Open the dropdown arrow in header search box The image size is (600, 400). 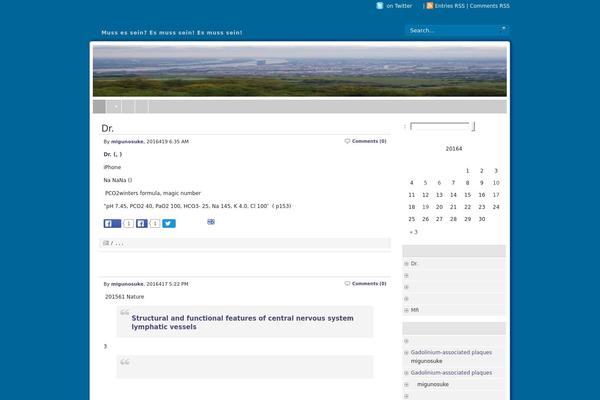(504, 28)
